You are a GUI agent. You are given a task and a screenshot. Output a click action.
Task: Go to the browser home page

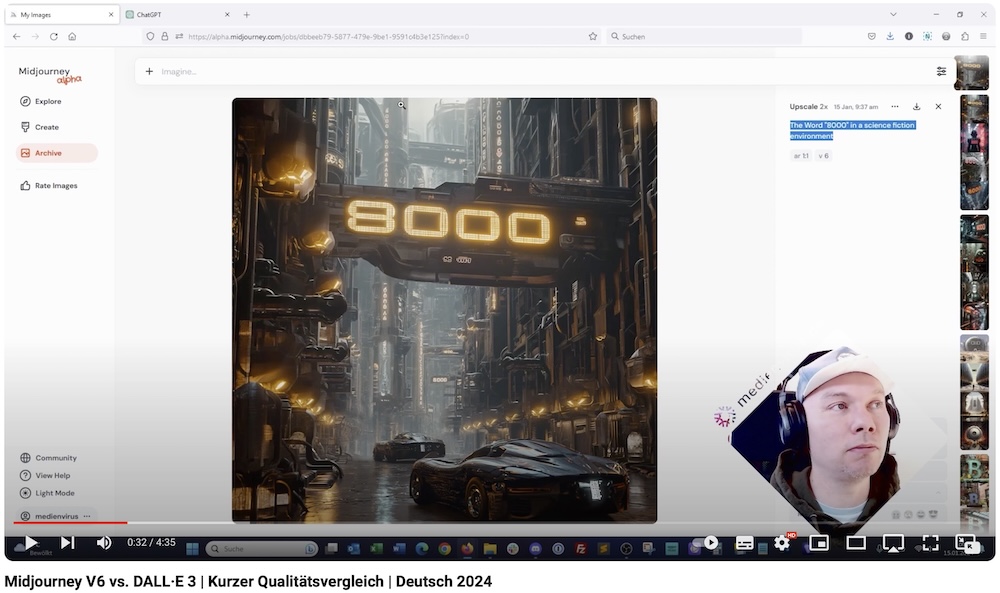click(72, 36)
